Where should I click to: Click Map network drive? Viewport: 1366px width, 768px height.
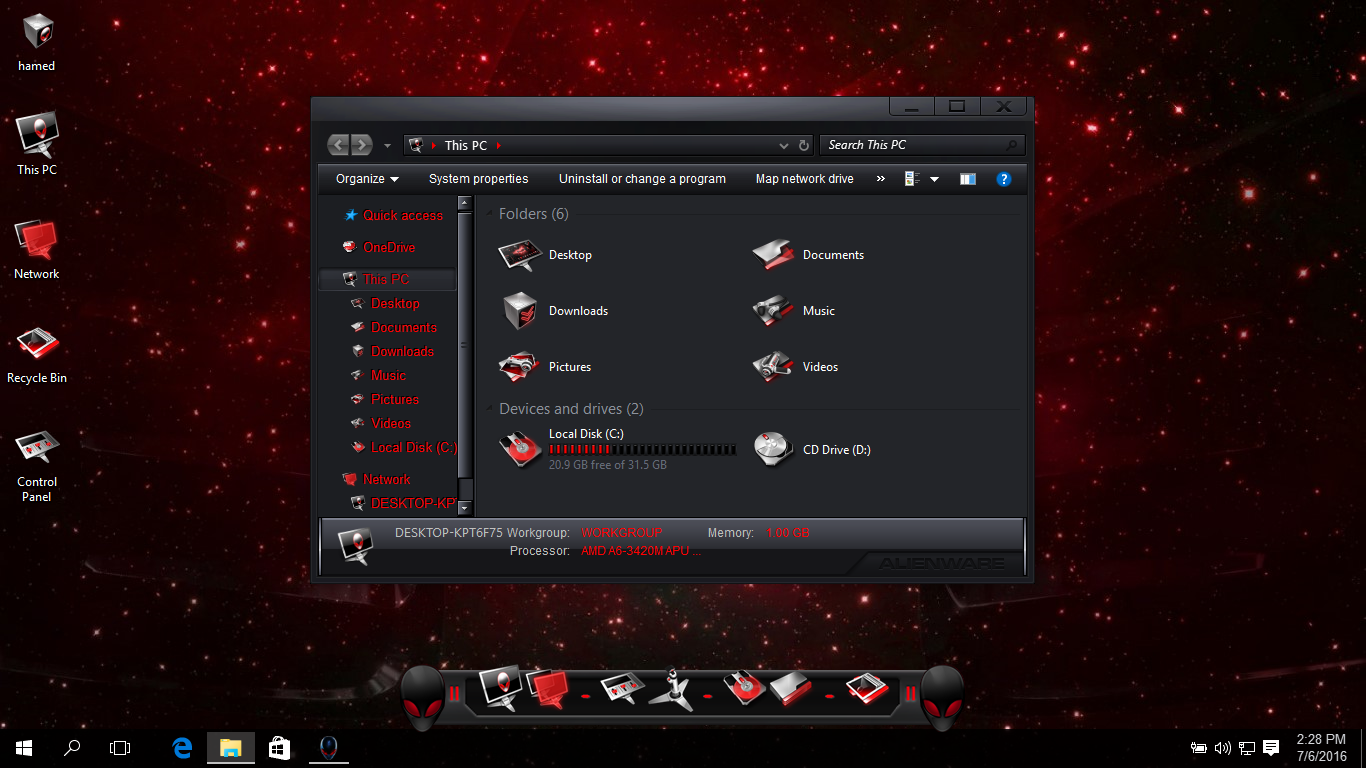pos(804,179)
